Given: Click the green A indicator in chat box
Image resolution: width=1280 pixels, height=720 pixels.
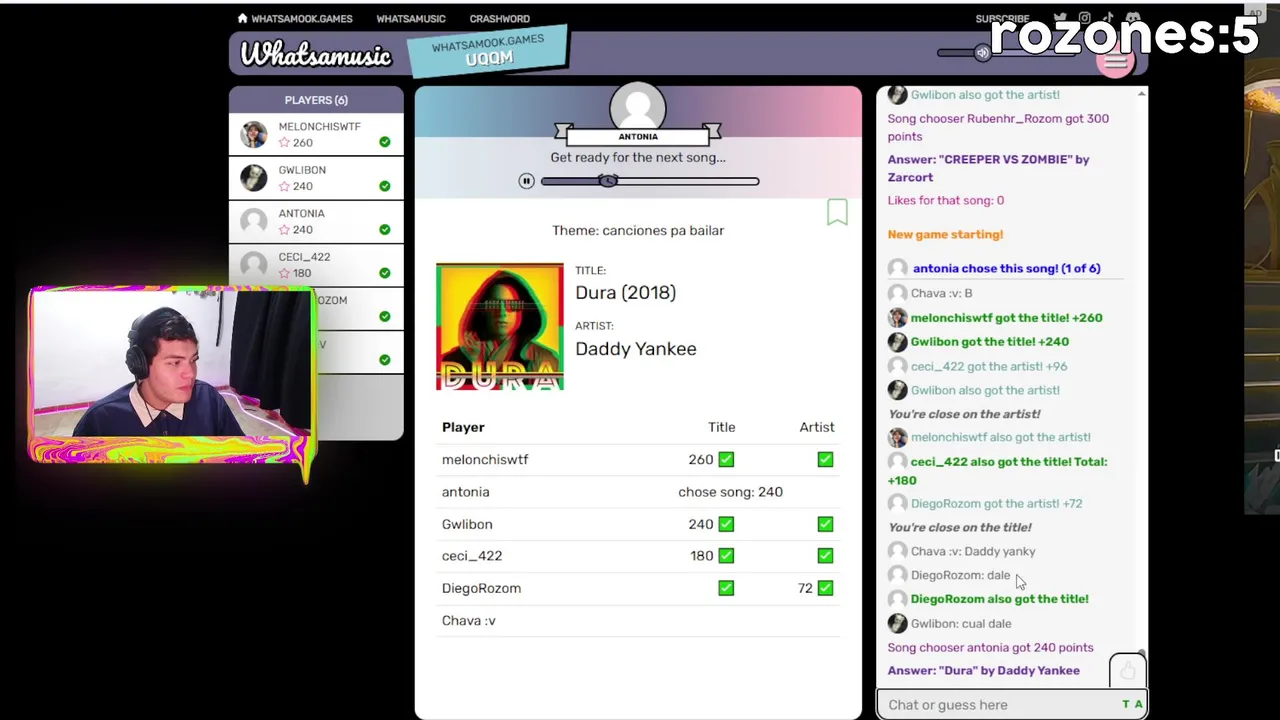Looking at the screenshot, I should (1138, 705).
